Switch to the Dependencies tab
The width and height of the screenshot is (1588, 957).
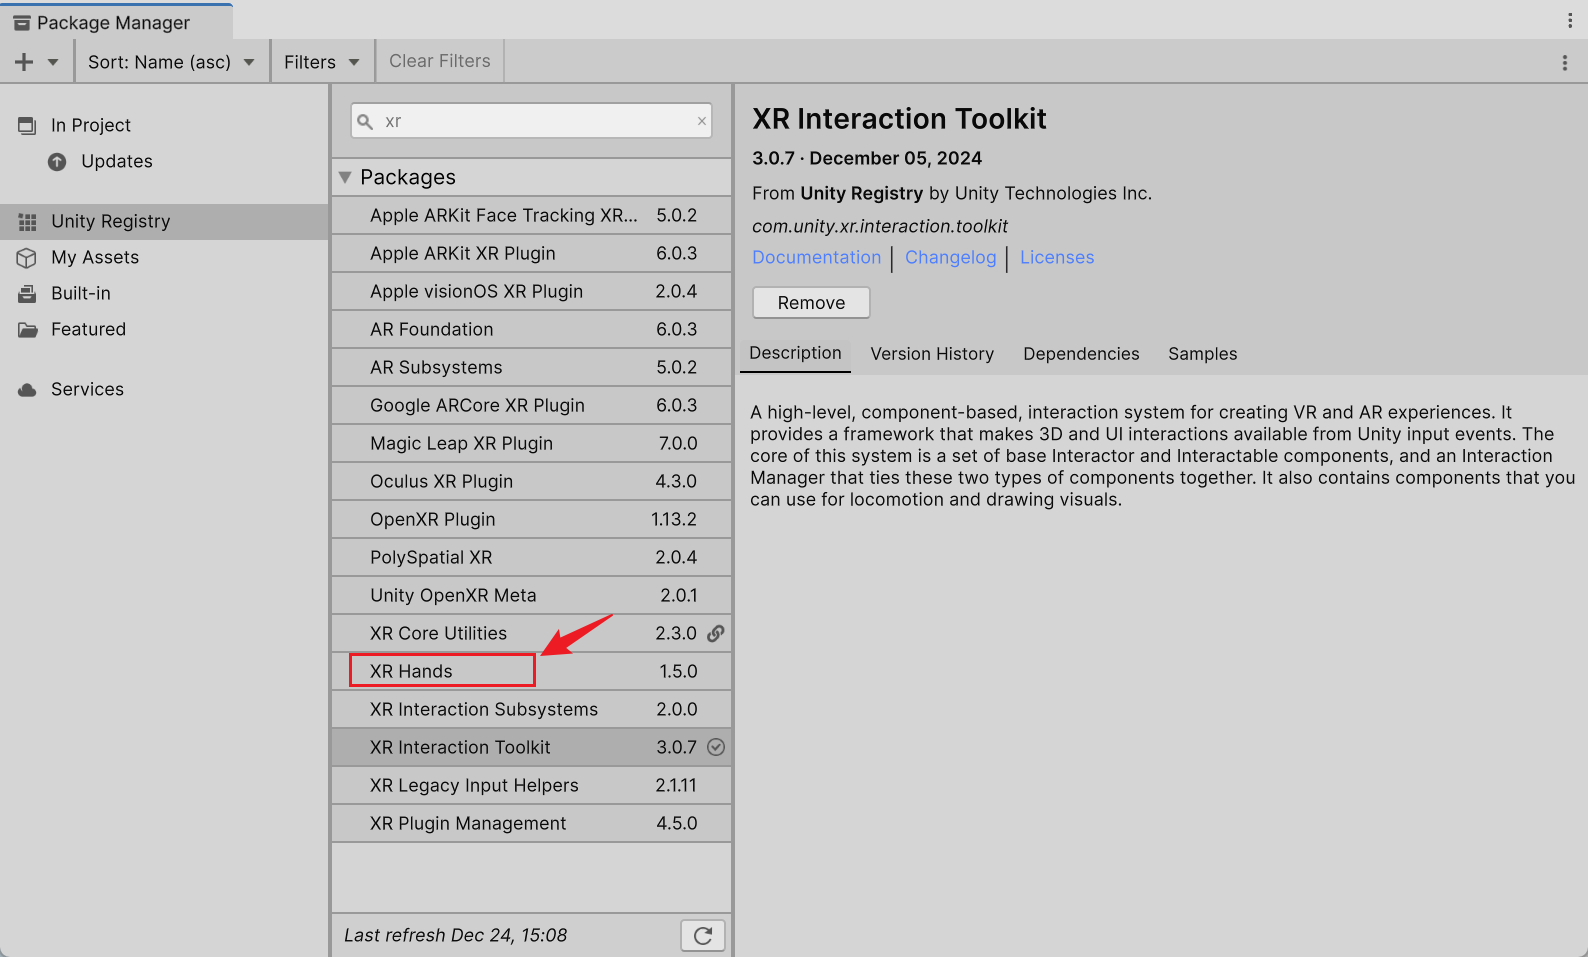click(x=1081, y=354)
